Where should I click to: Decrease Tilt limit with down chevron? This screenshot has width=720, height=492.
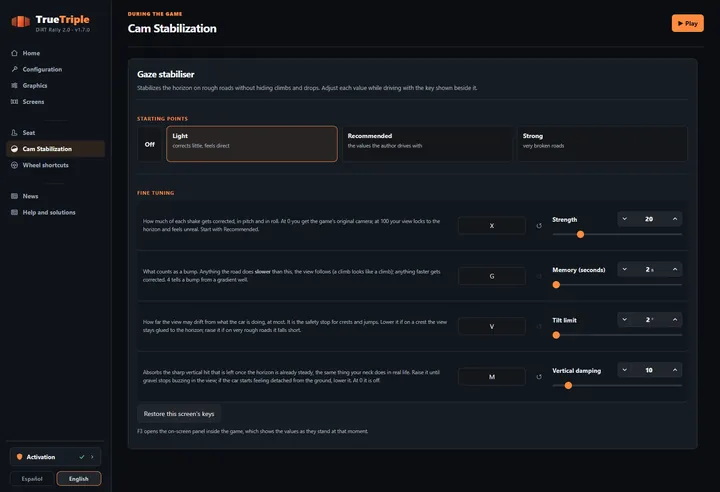coord(624,320)
